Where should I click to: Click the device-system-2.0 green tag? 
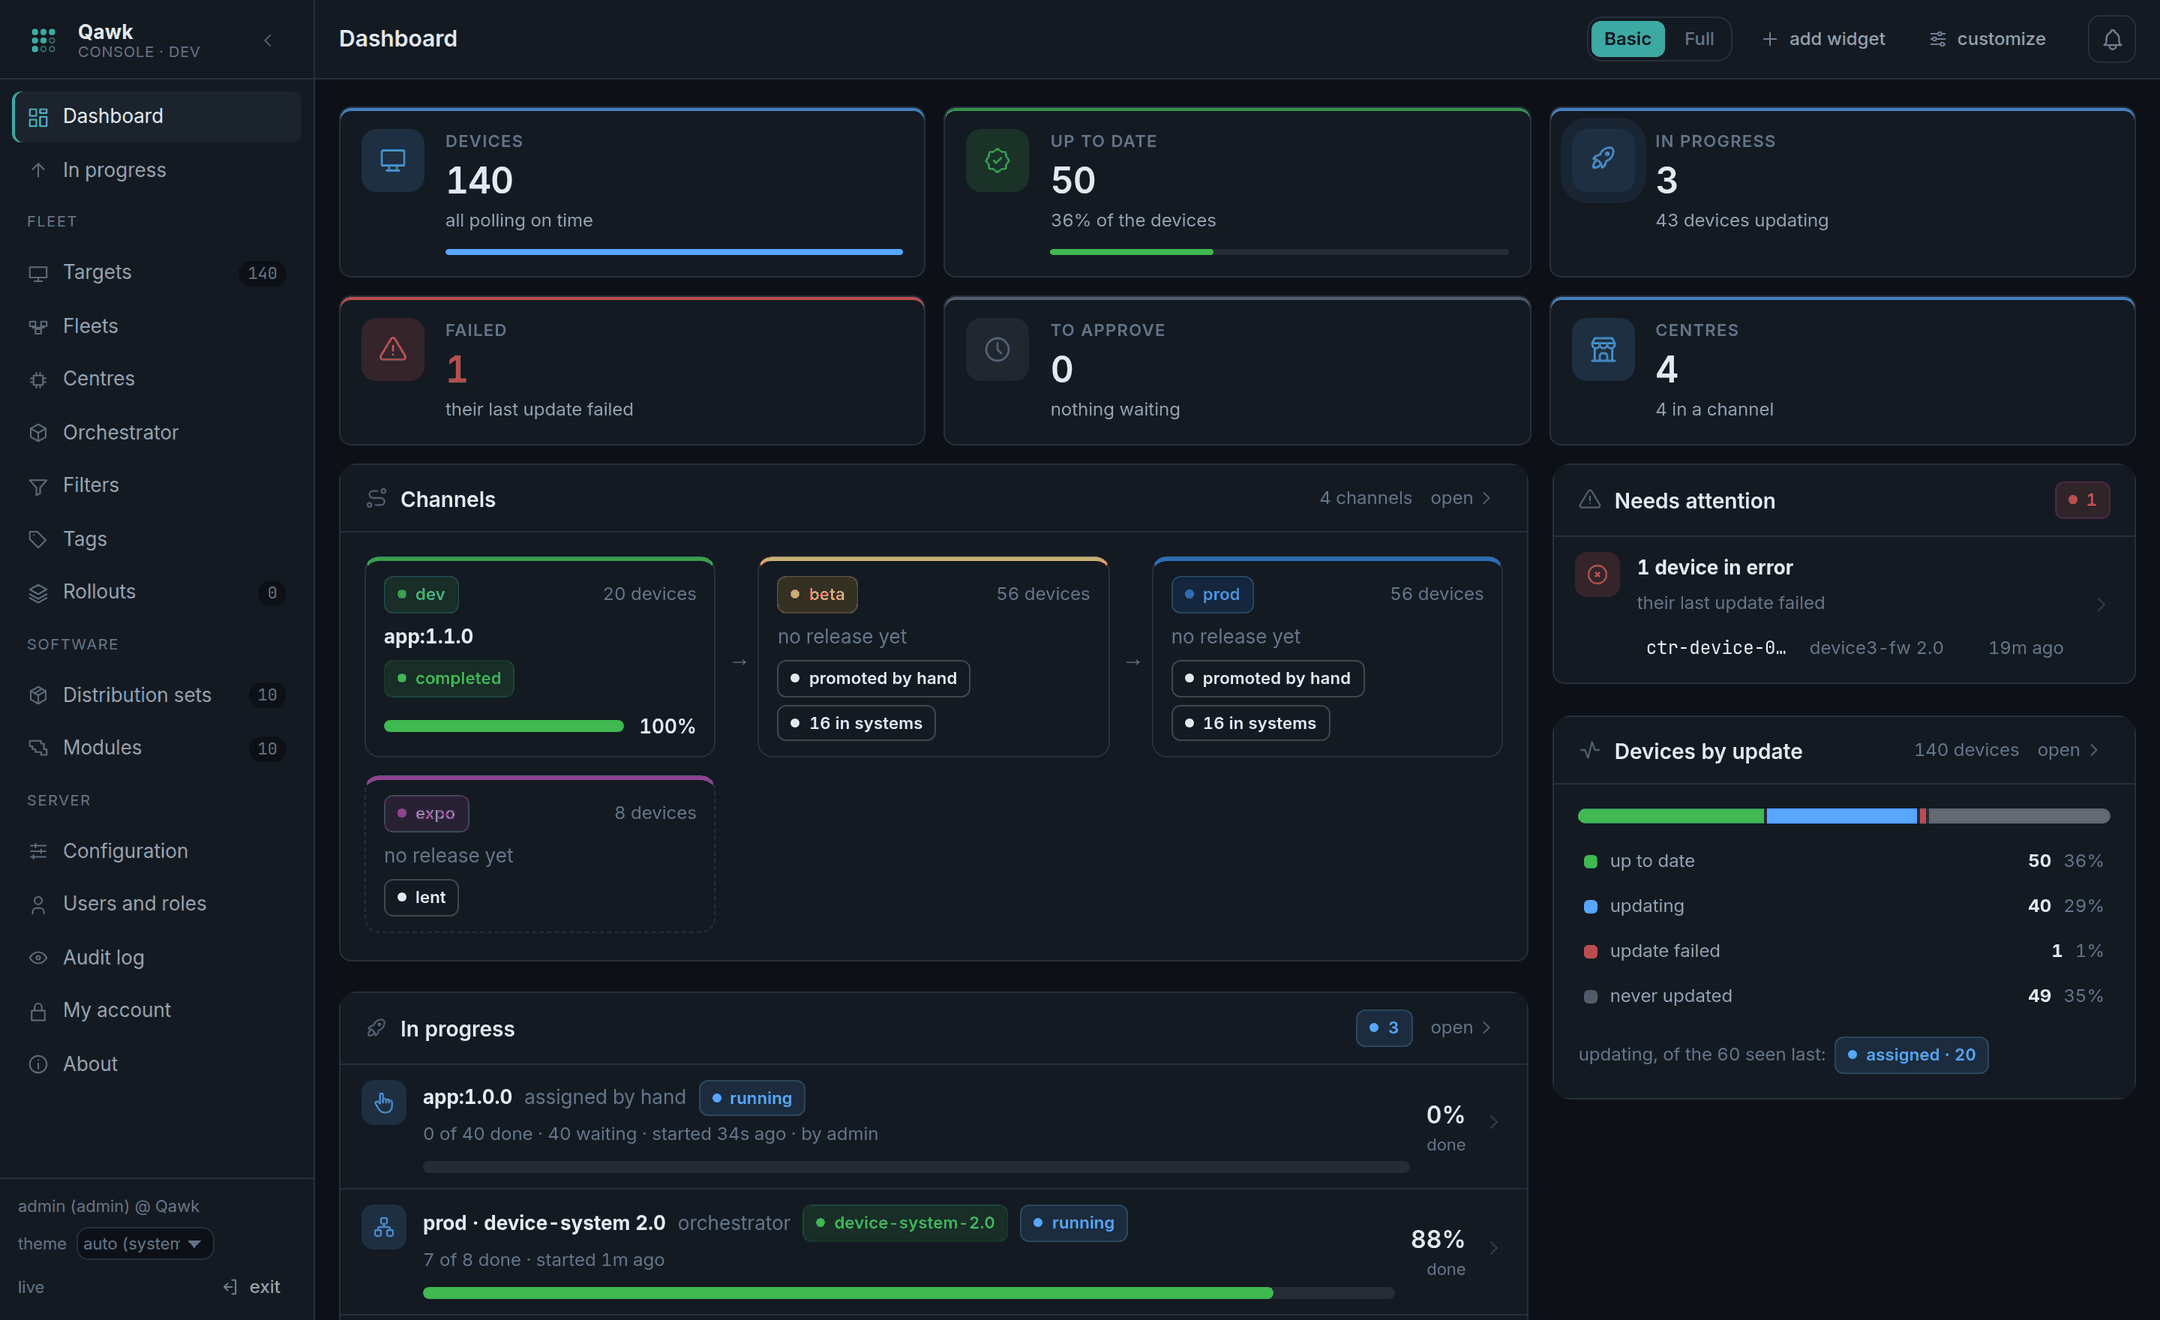[x=905, y=1223]
